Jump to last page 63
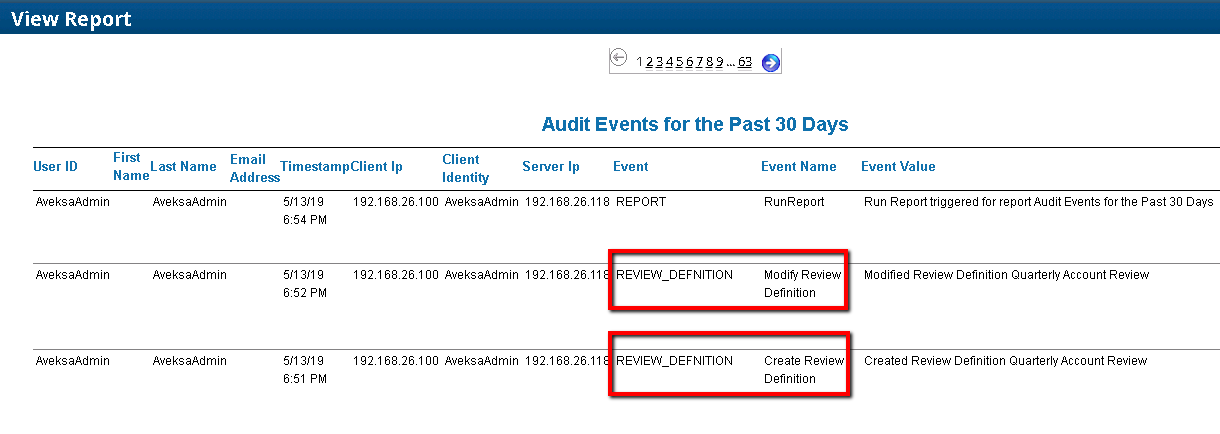Screen dimensions: 1220x434 pyautogui.click(x=745, y=62)
